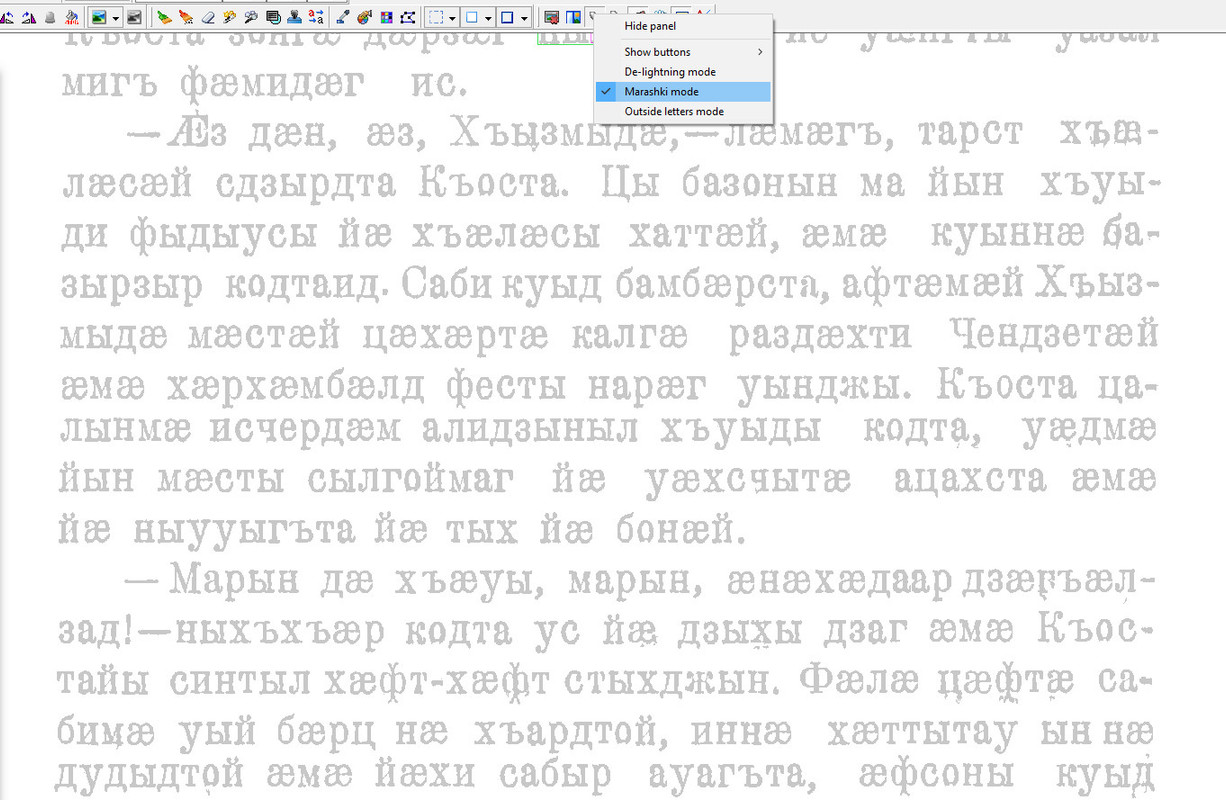
Task: Click the red-blue 'a to a' replace icon
Action: [316, 18]
